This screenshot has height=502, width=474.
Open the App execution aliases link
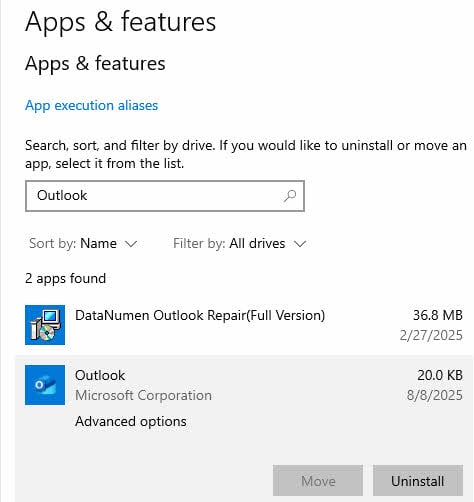(x=91, y=105)
